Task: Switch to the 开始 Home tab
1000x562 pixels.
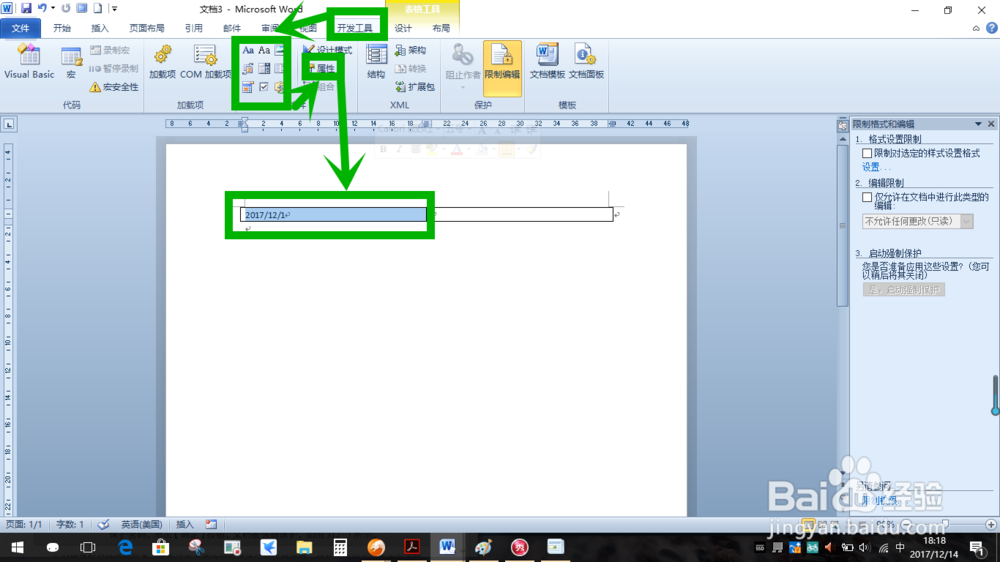Action: [62, 28]
